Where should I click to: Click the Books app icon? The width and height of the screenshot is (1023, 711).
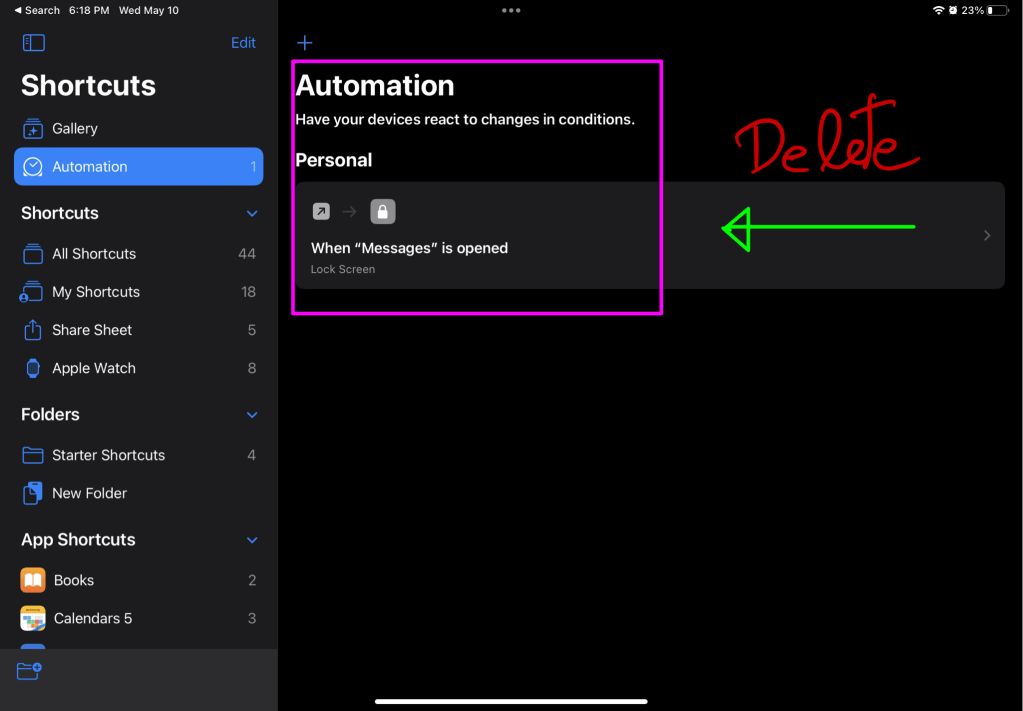33,580
